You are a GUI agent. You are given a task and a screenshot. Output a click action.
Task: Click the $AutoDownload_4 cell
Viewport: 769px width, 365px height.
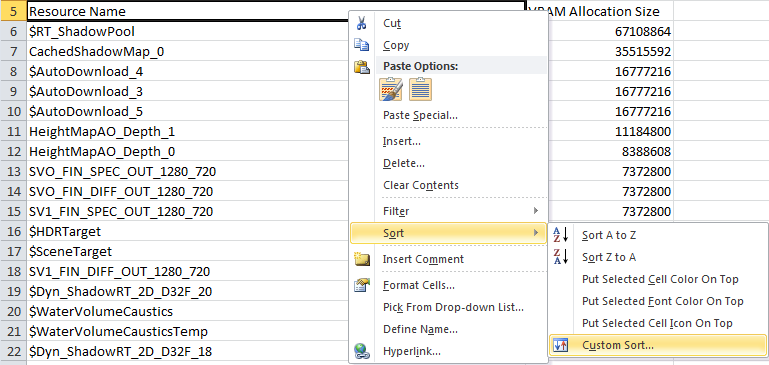pos(187,72)
